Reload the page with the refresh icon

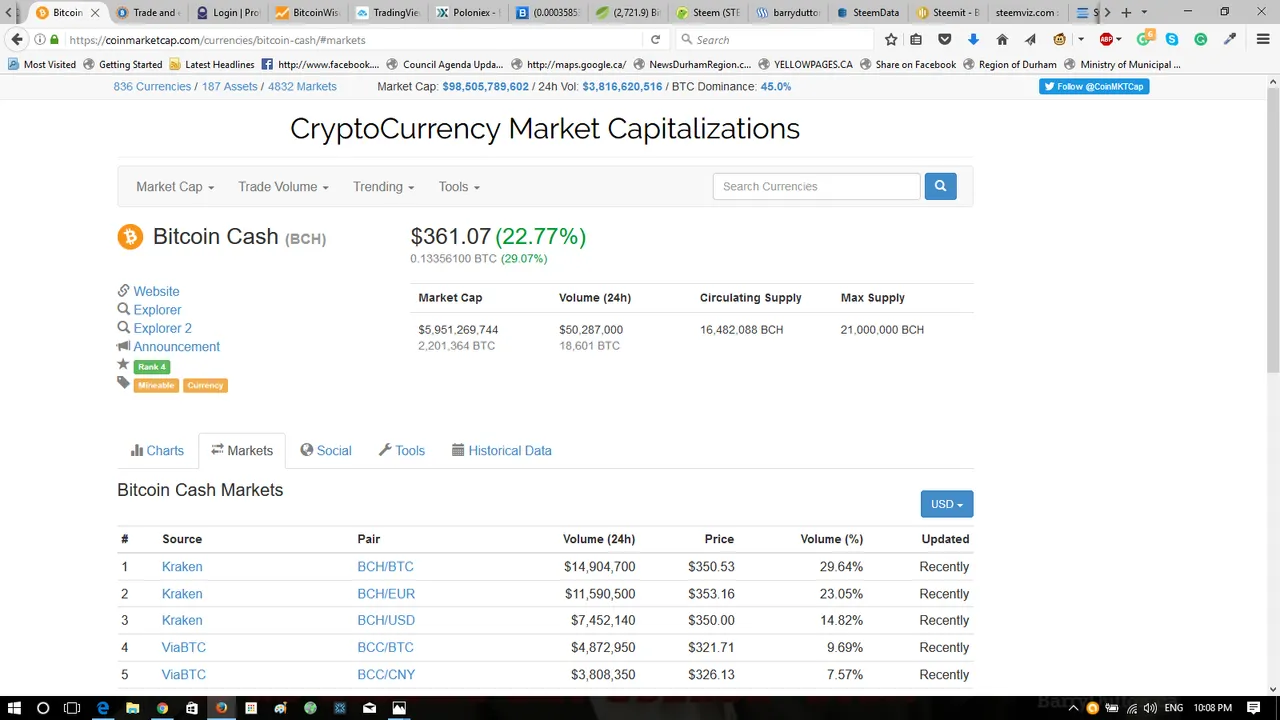click(x=655, y=40)
